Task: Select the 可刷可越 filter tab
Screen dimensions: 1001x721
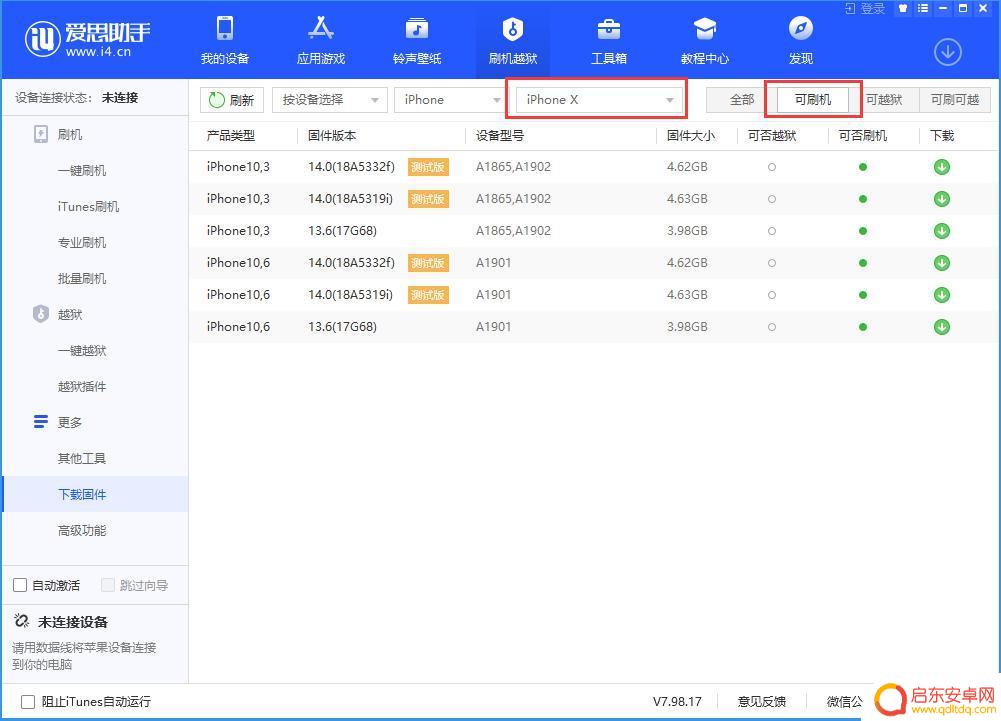Action: (955, 100)
